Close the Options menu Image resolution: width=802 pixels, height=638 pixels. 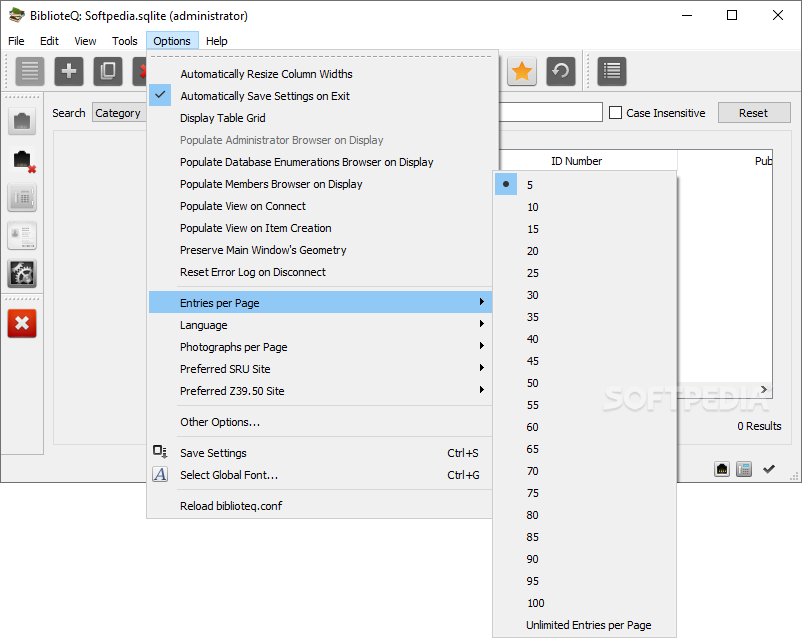point(172,41)
